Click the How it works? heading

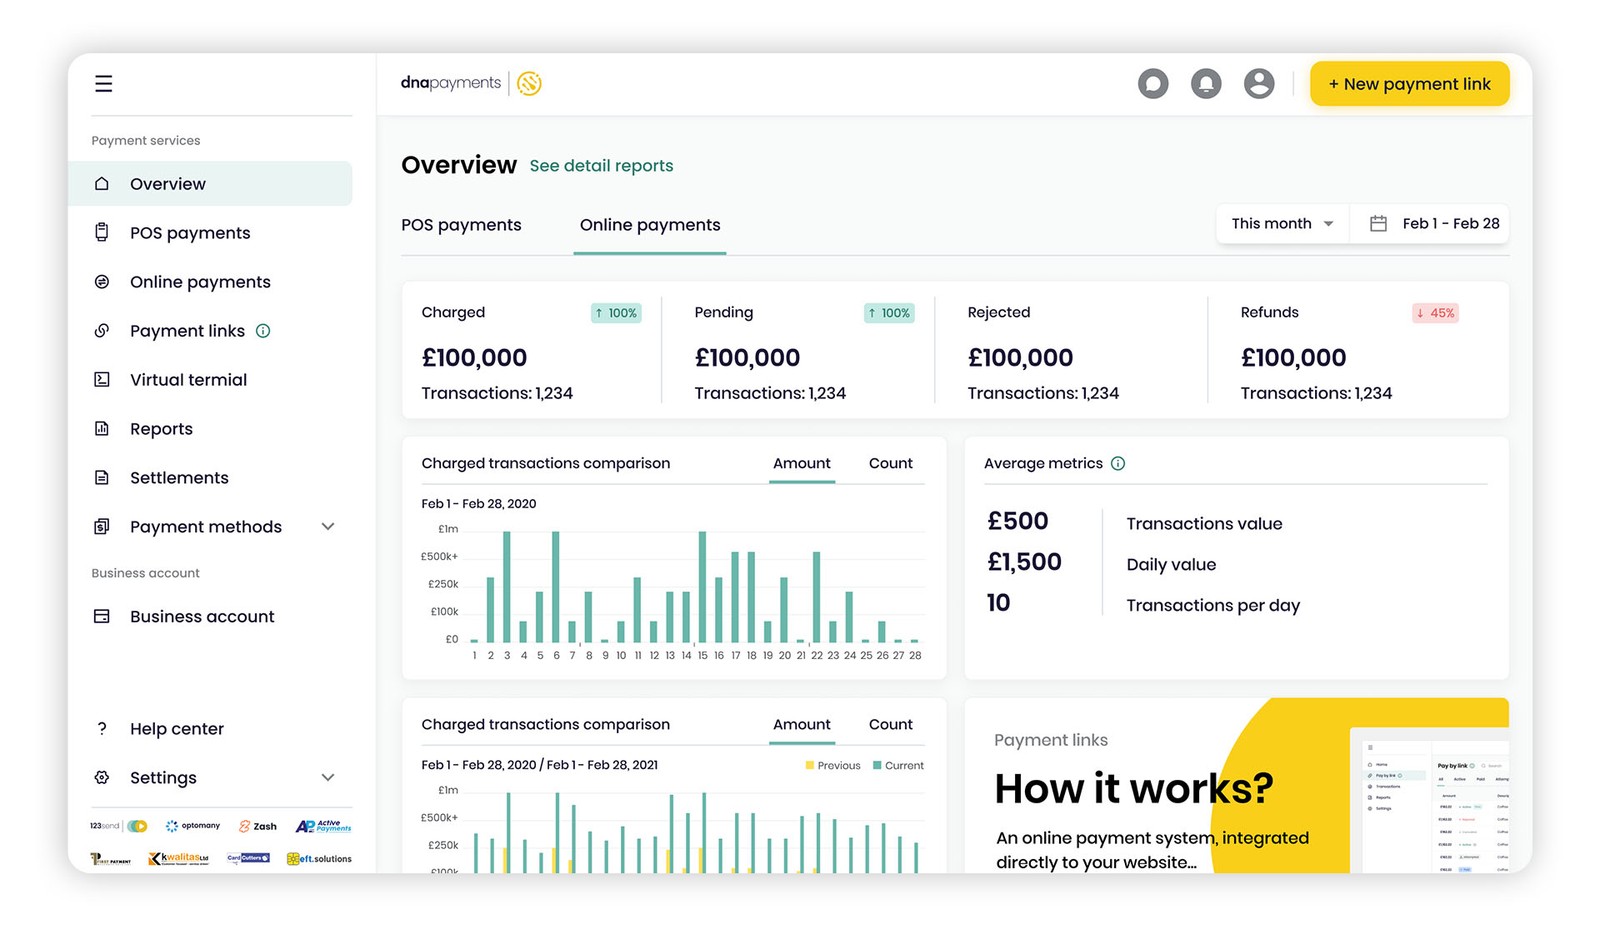coord(1134,789)
